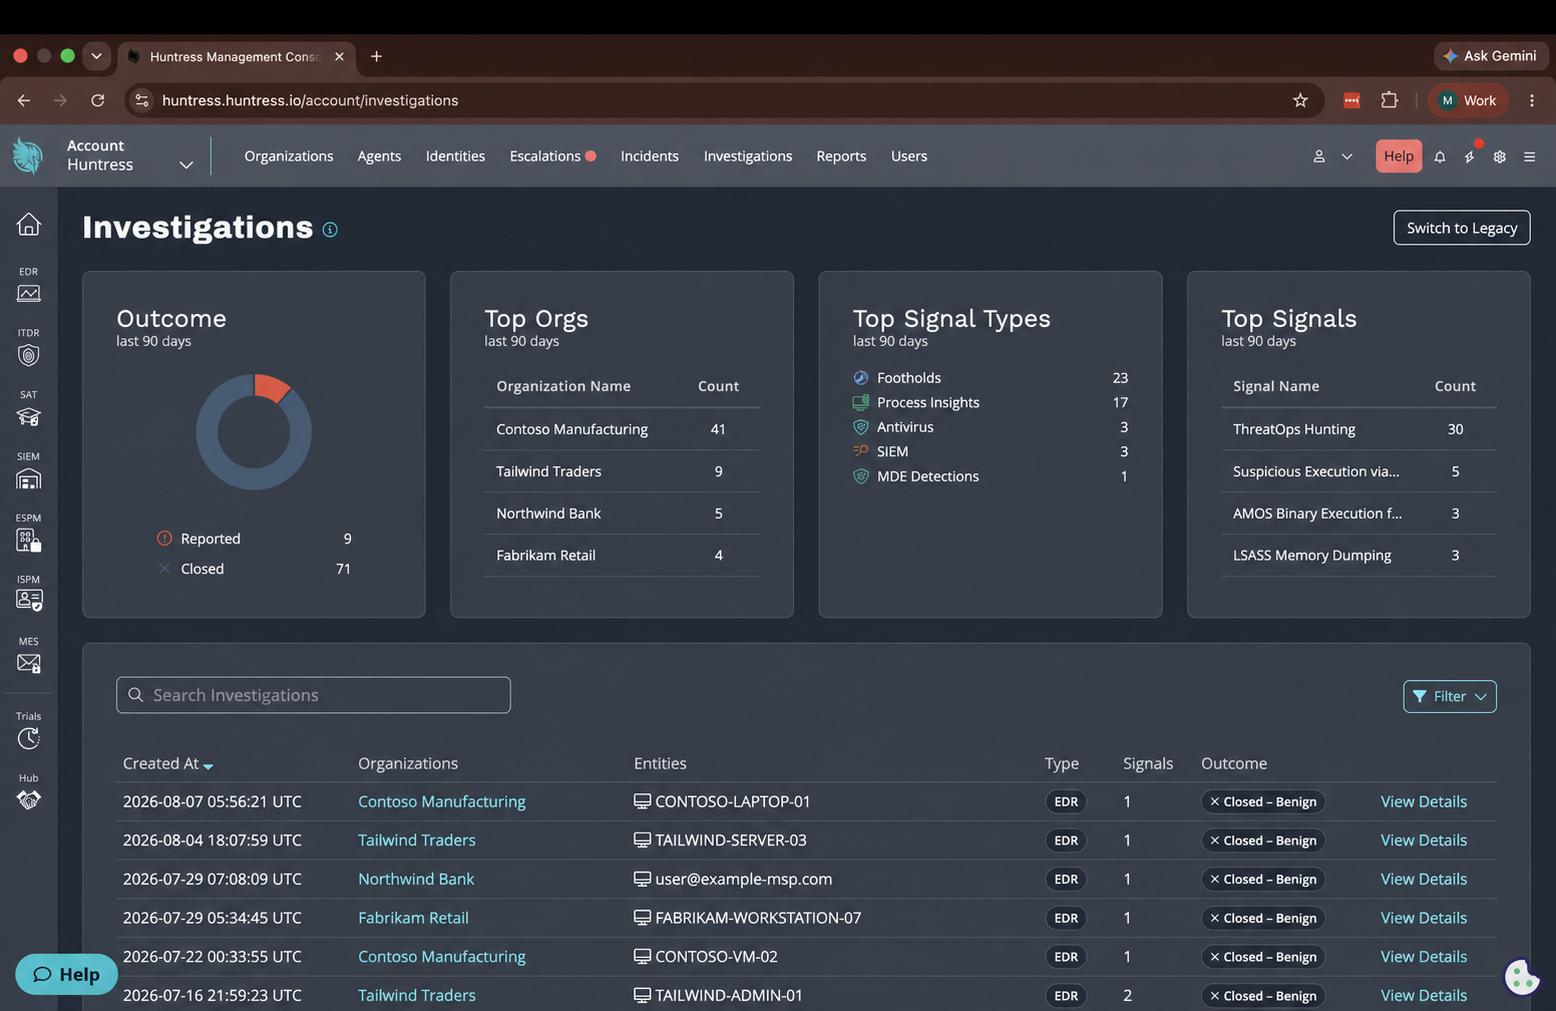
Task: Open the Home icon in sidebar
Action: (28, 224)
